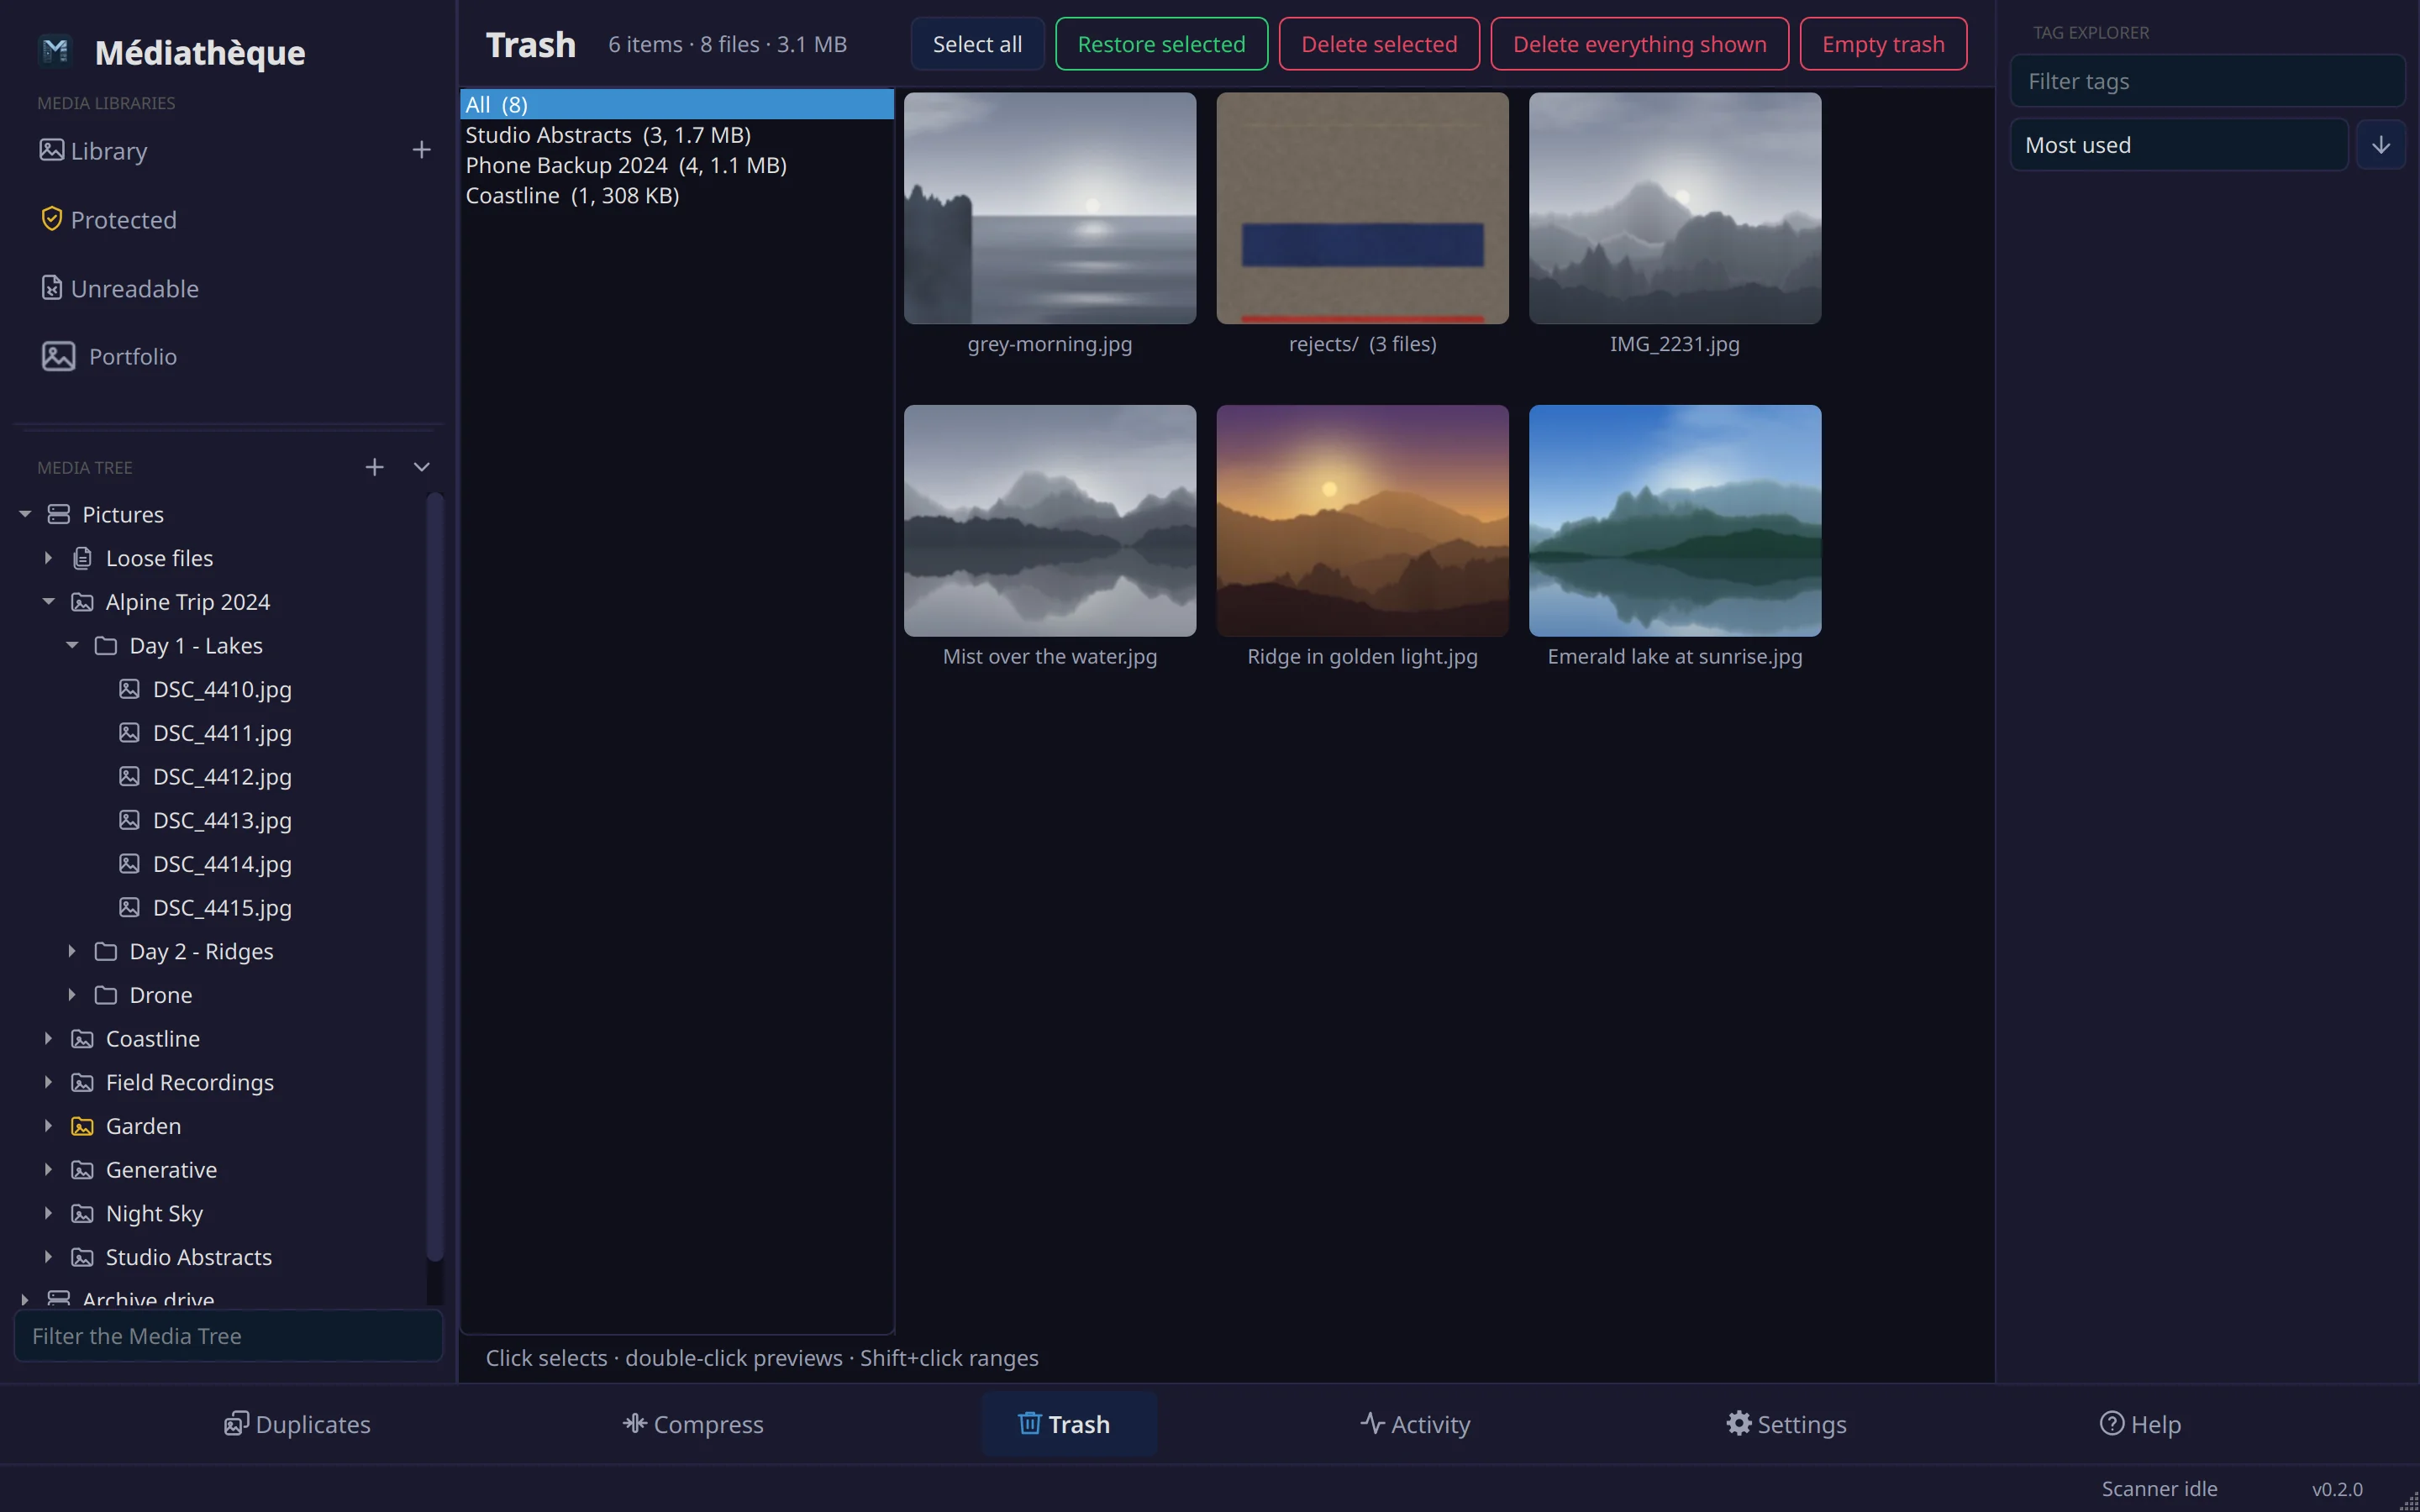
Task: Collapse the Day 1 - Lakes folder
Action: coord(72,646)
